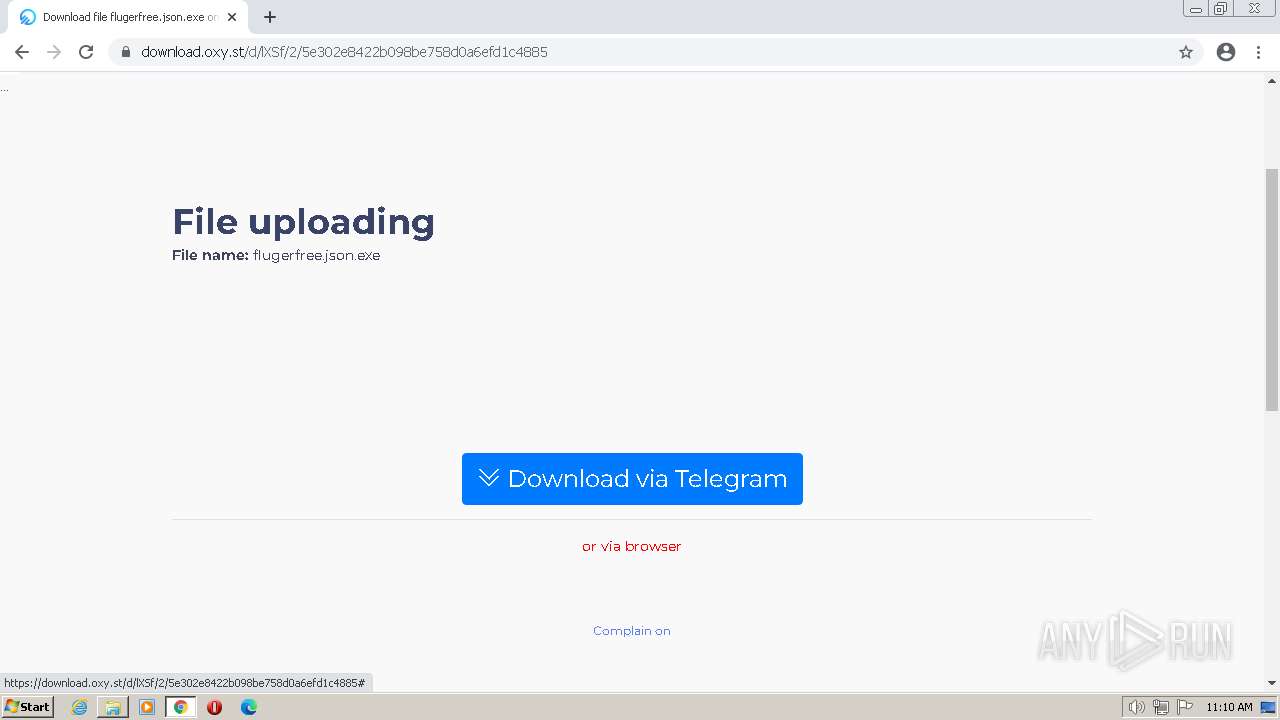Click Download via Telegram button
This screenshot has width=1280, height=720.
pos(632,479)
